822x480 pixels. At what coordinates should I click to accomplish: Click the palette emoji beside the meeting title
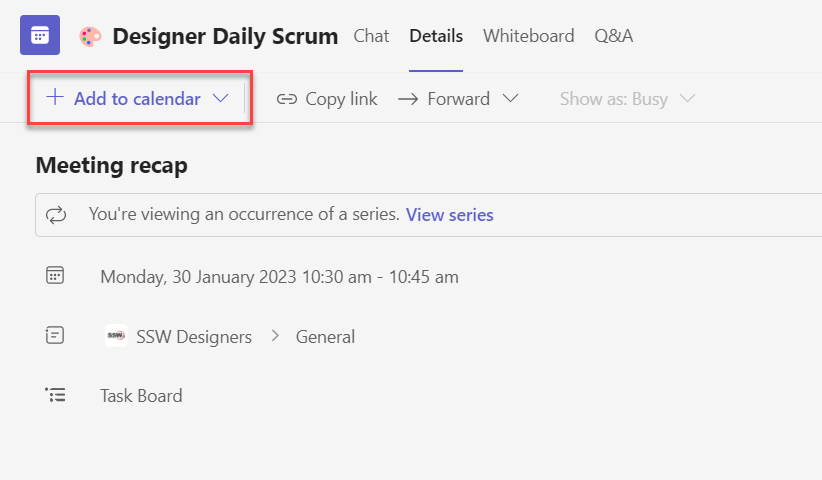[x=90, y=37]
